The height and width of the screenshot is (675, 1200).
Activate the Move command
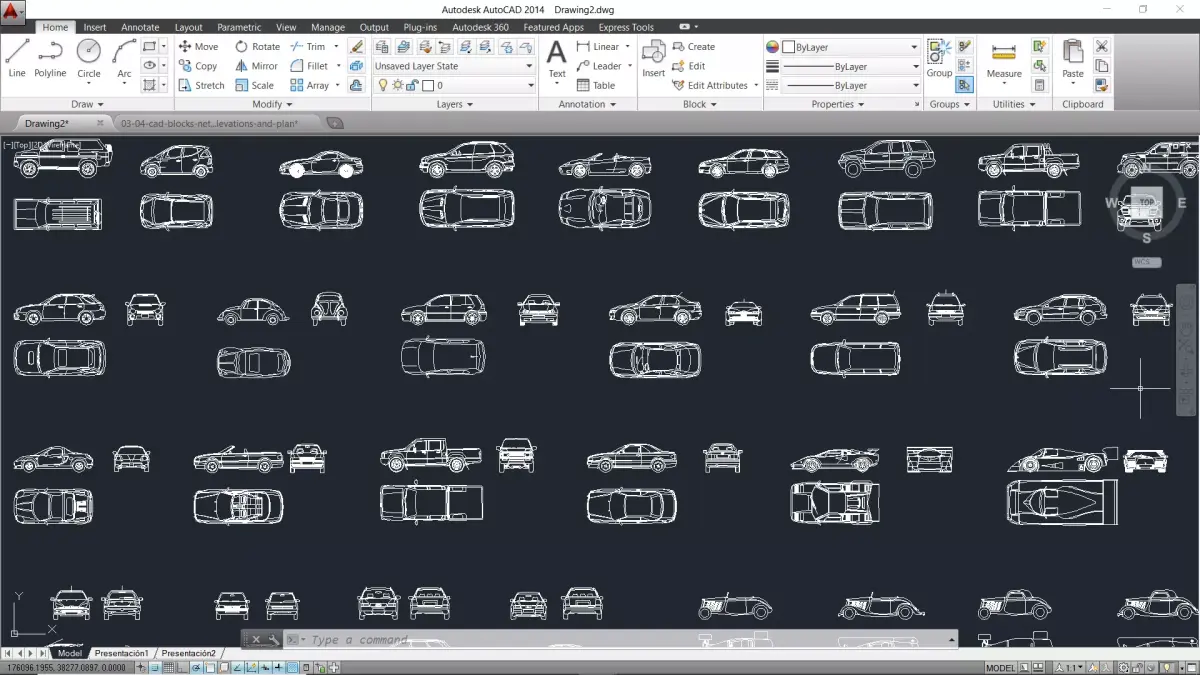coord(198,47)
